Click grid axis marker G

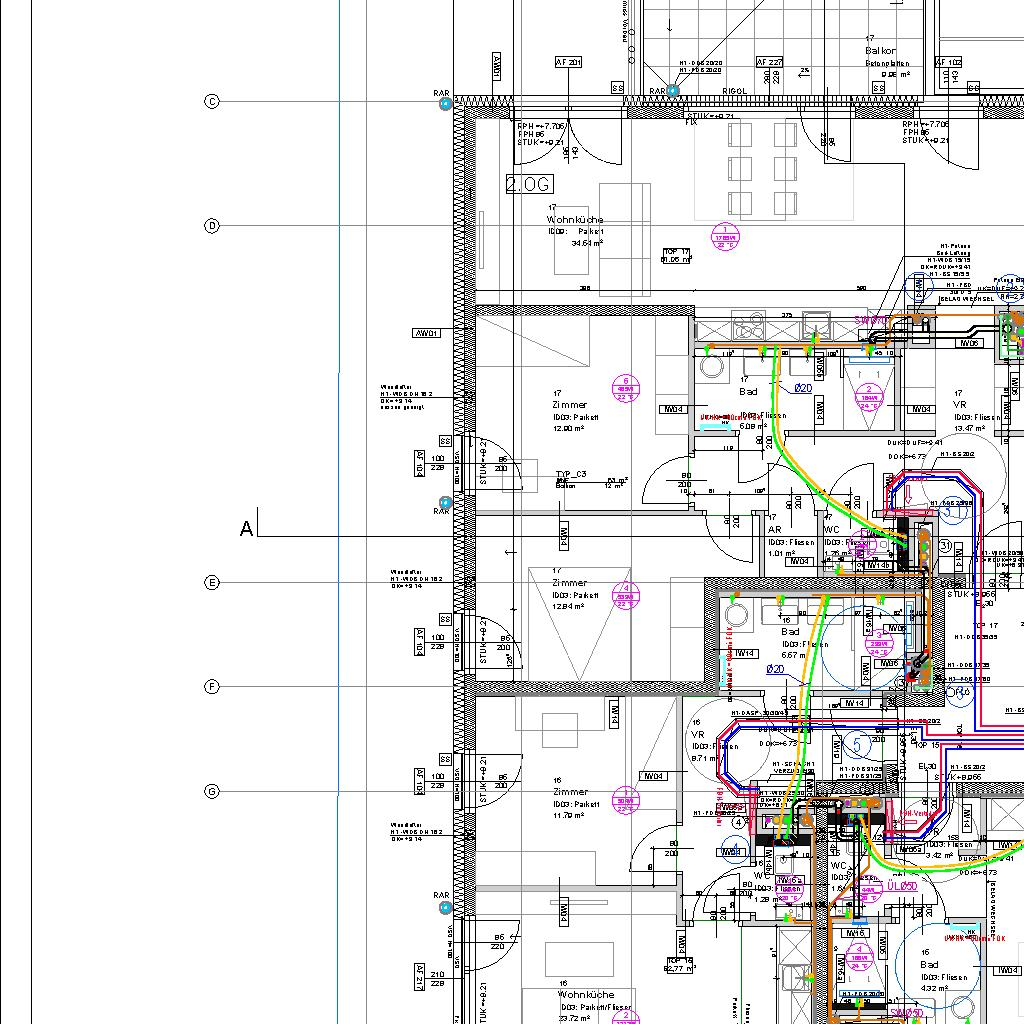212,792
